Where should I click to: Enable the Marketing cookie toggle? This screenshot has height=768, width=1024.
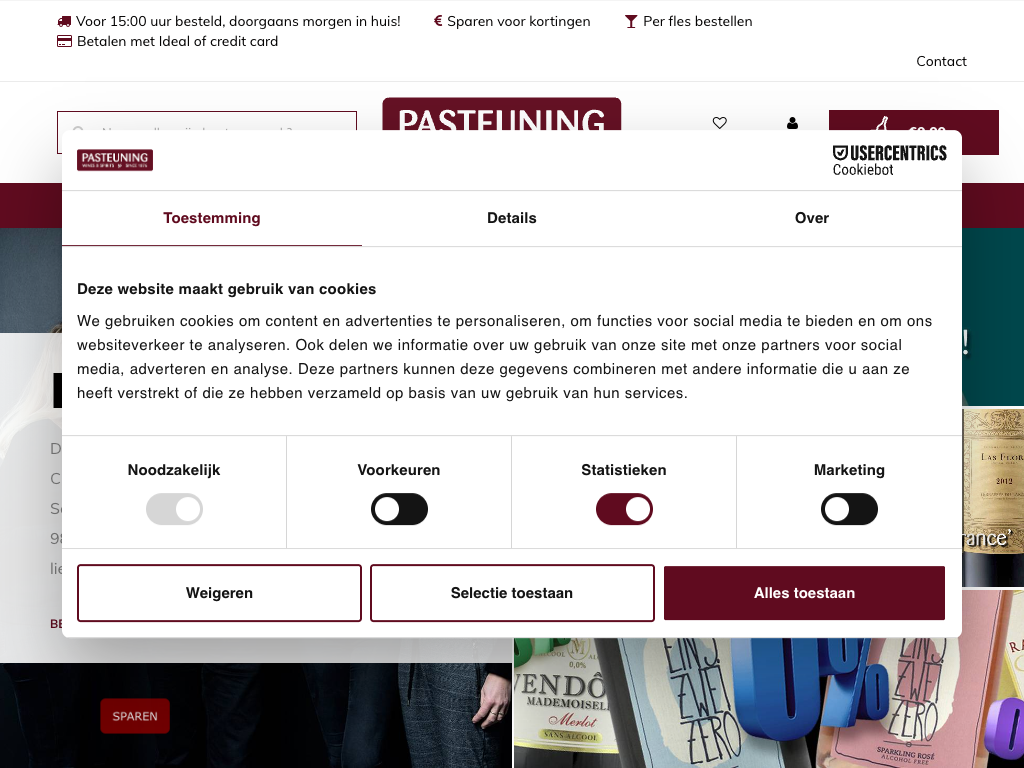point(849,509)
